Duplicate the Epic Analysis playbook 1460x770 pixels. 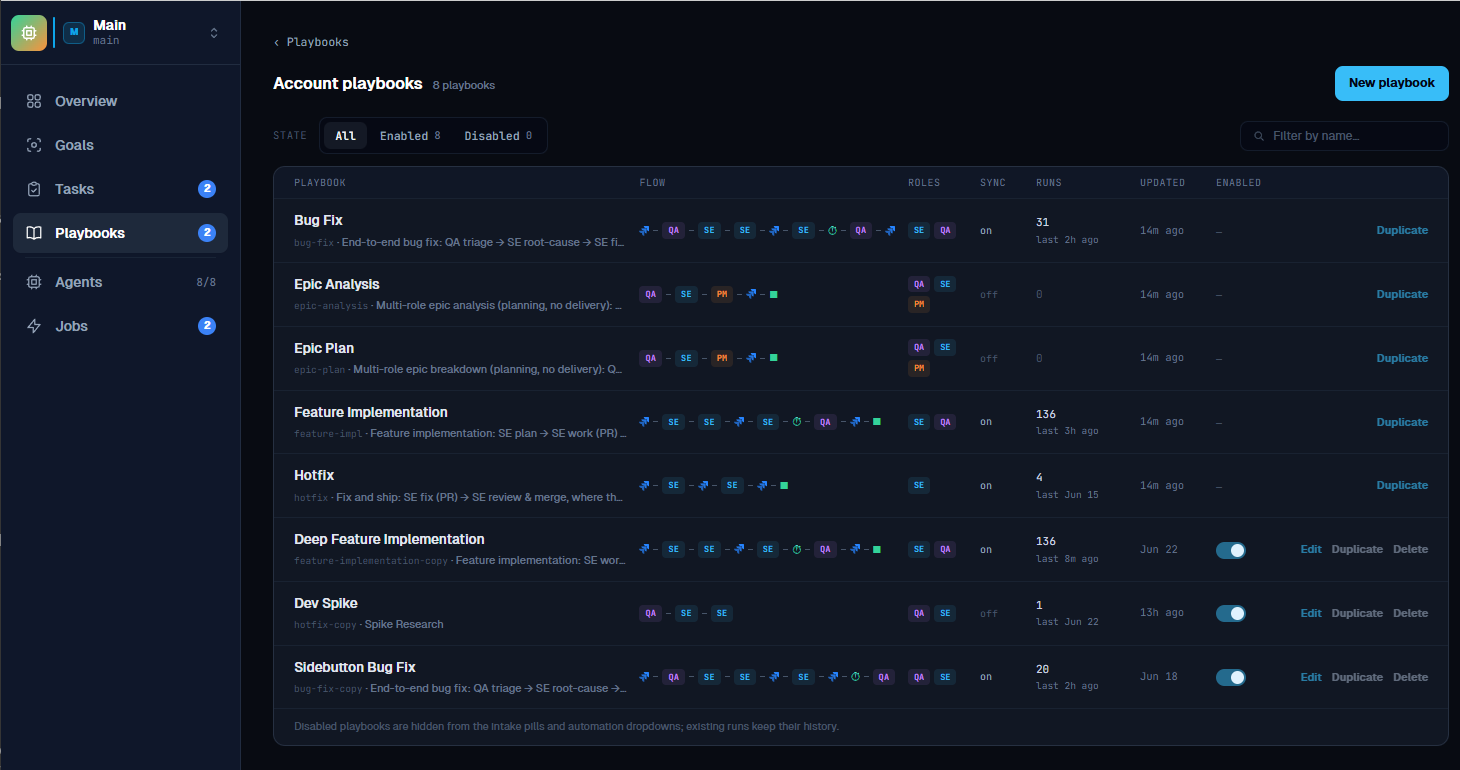(x=1402, y=294)
